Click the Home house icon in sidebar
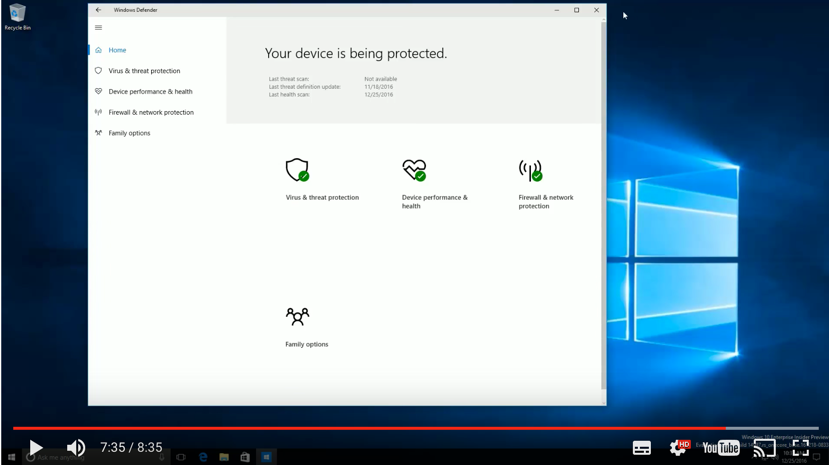This screenshot has height=465, width=829. (98, 50)
